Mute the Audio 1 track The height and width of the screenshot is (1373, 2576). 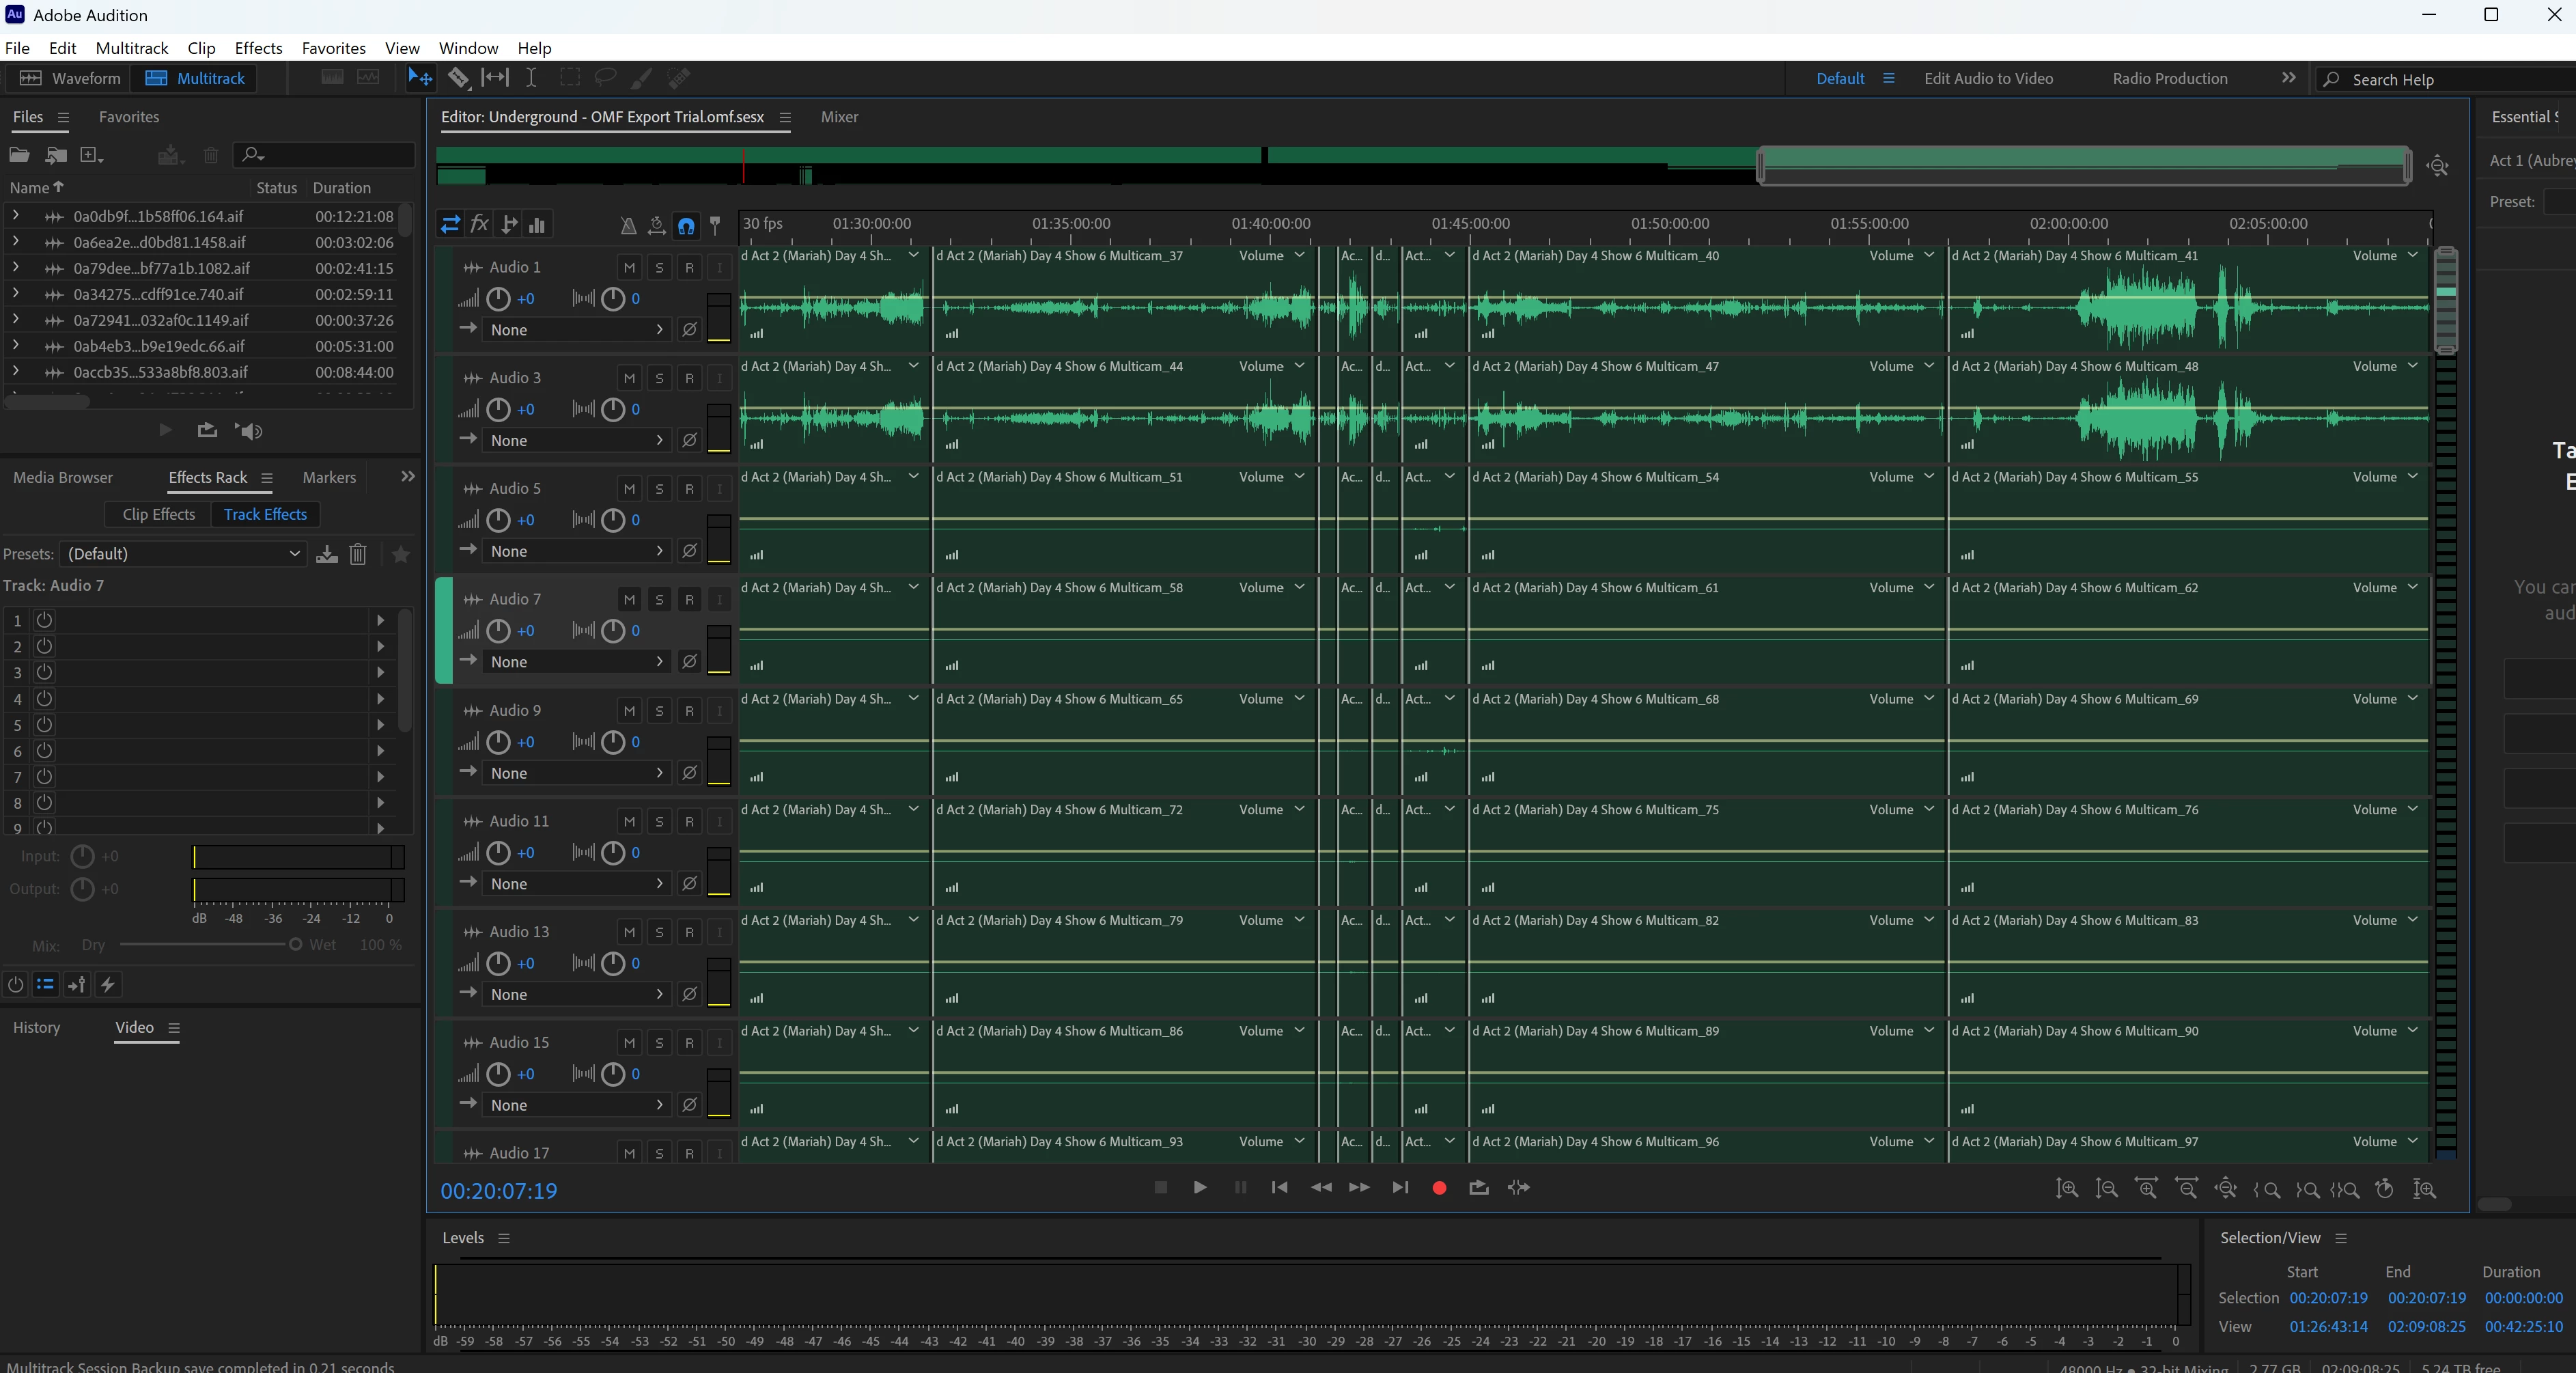point(629,268)
